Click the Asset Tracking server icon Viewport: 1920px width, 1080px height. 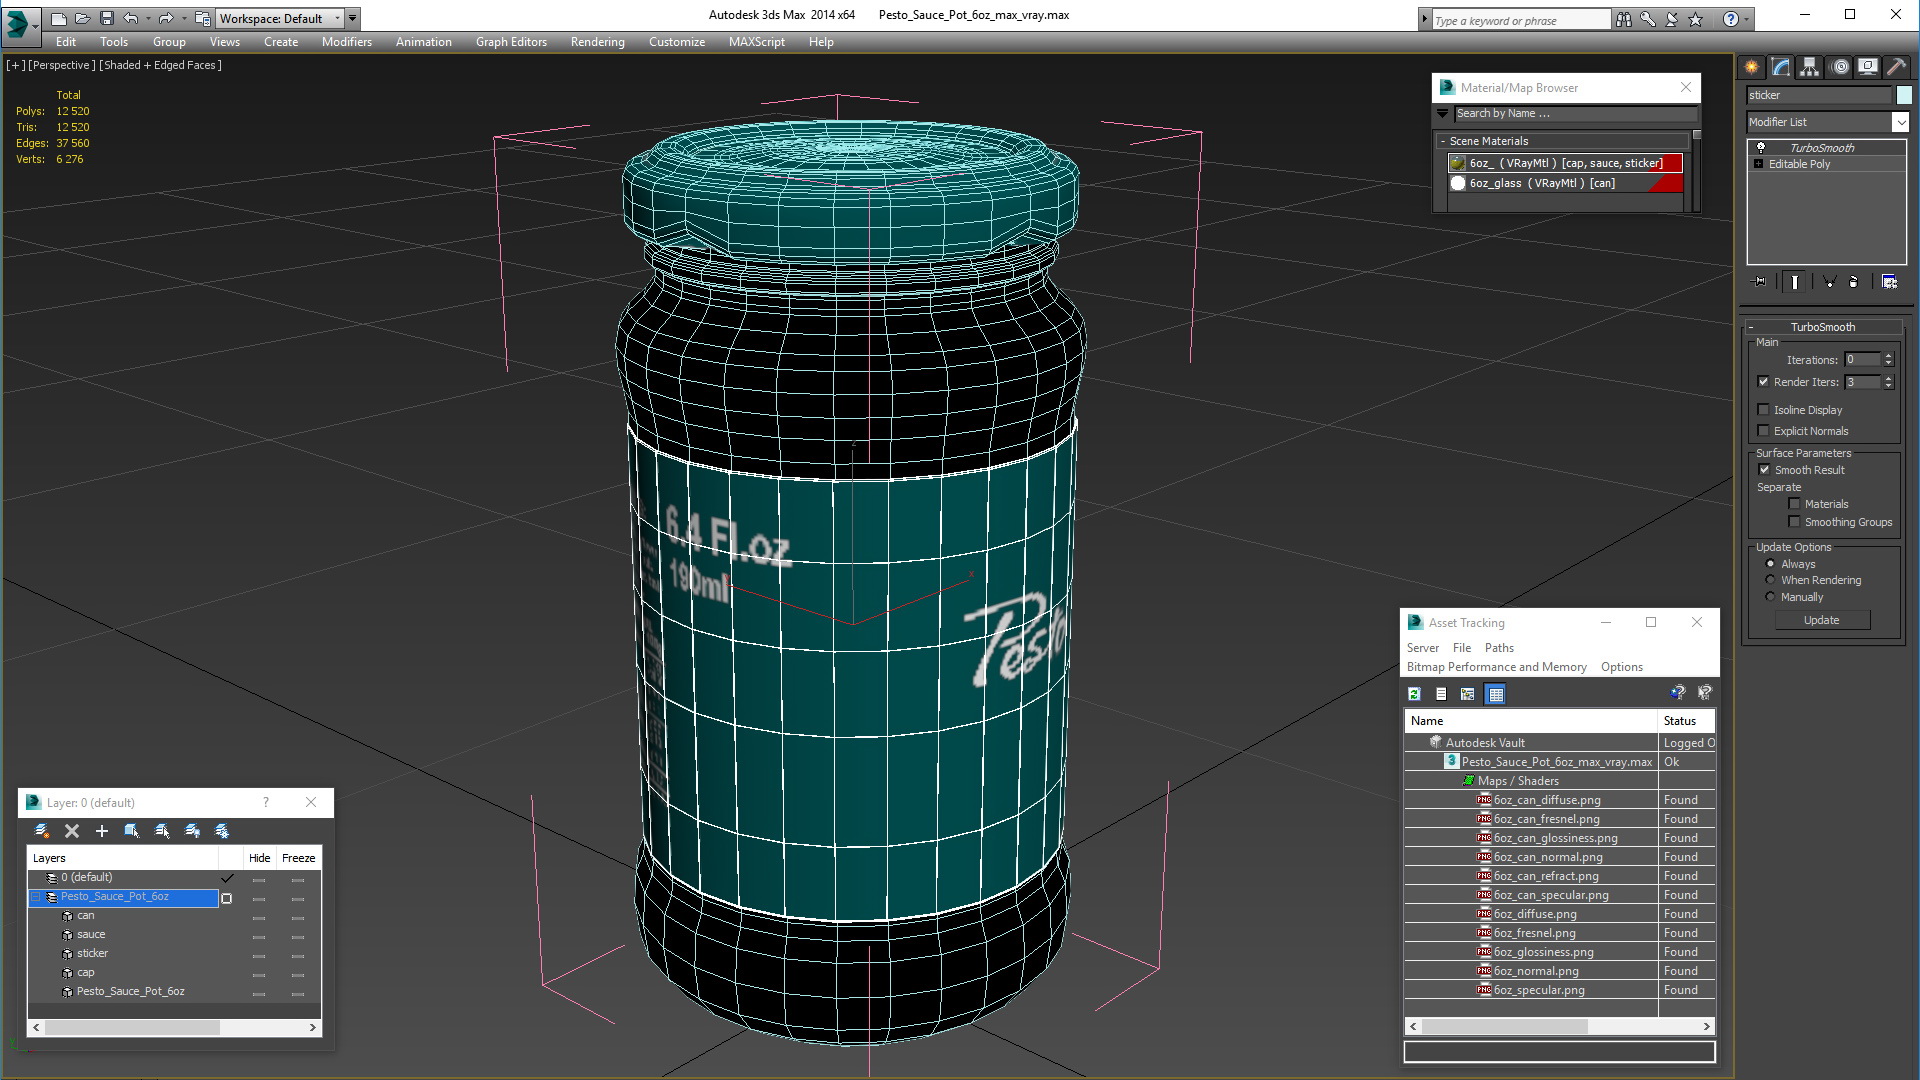point(1423,647)
